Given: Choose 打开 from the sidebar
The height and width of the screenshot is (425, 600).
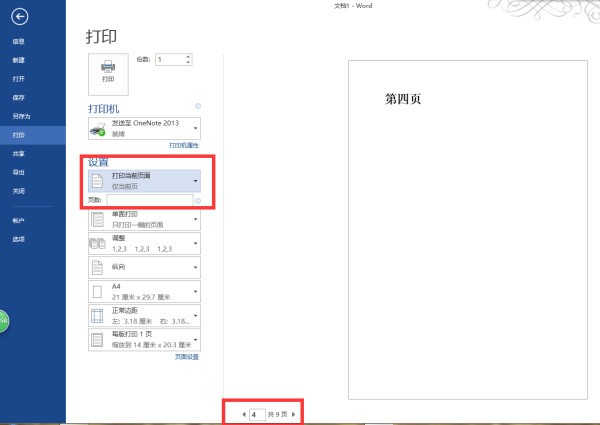Looking at the screenshot, I should pos(18,79).
